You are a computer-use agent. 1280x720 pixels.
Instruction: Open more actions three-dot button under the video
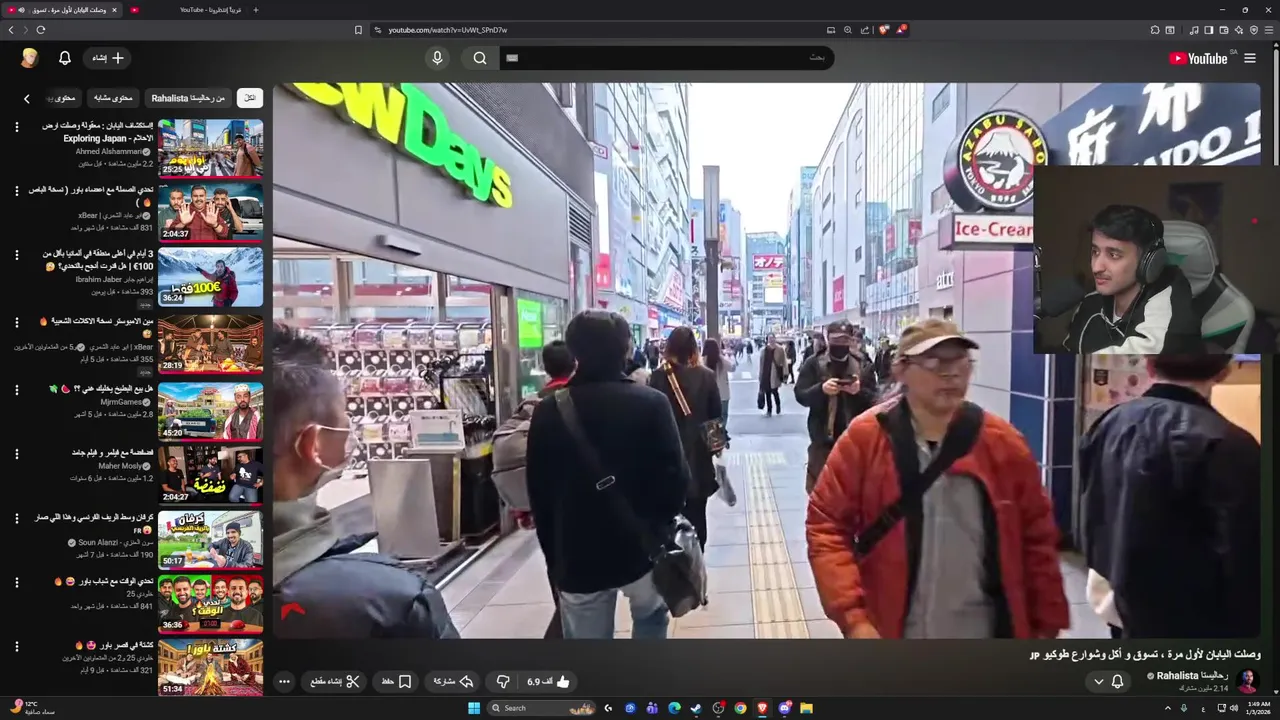284,681
